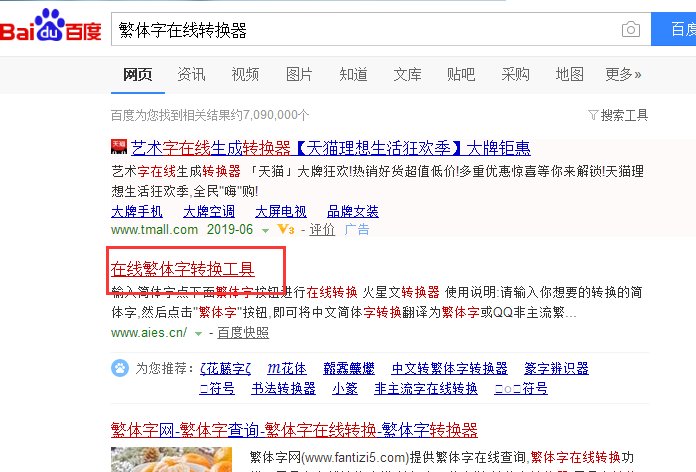Viewport: 696px width, 472px height.
Task: Switch to the 贴吧 tab
Action: click(461, 74)
